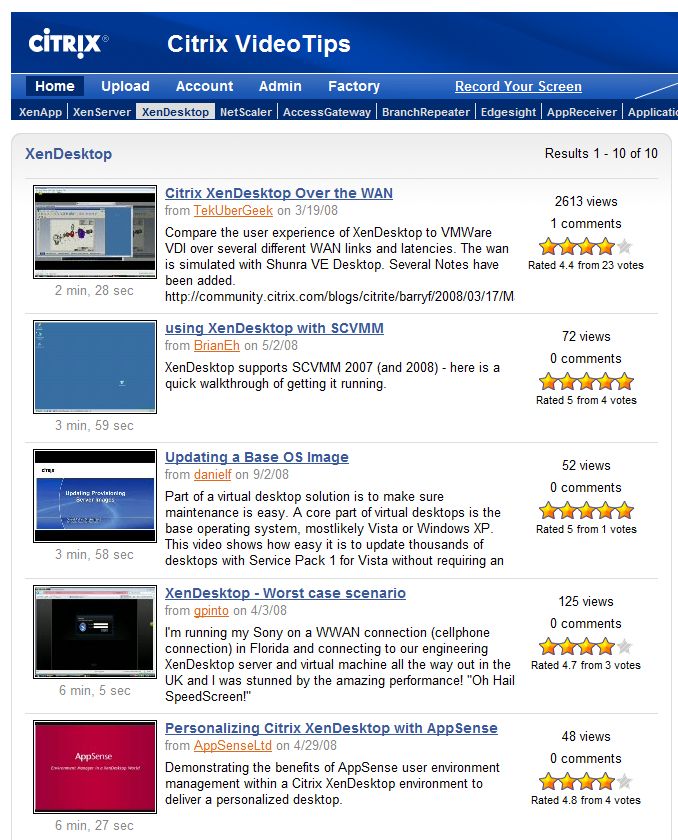Viewport: 678px width, 840px height.
Task: Click the Citrix logo in the header
Action: point(68,43)
